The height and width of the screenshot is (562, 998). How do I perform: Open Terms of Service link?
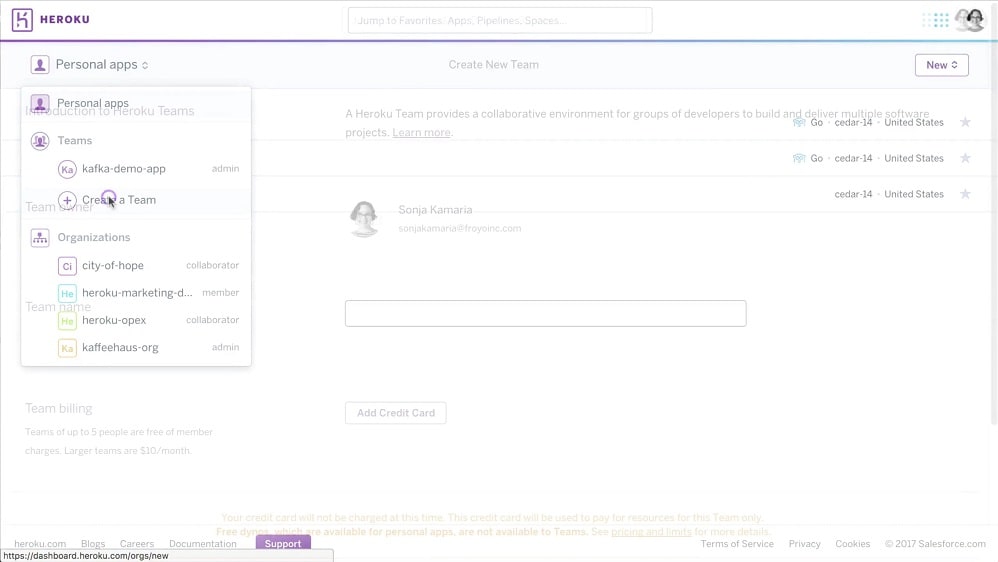click(x=737, y=544)
